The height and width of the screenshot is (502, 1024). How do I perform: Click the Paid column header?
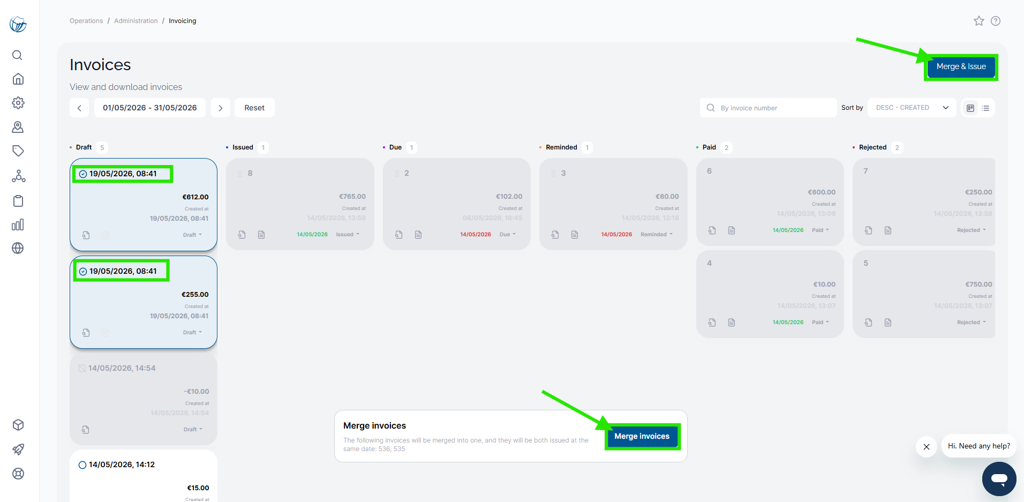point(711,148)
